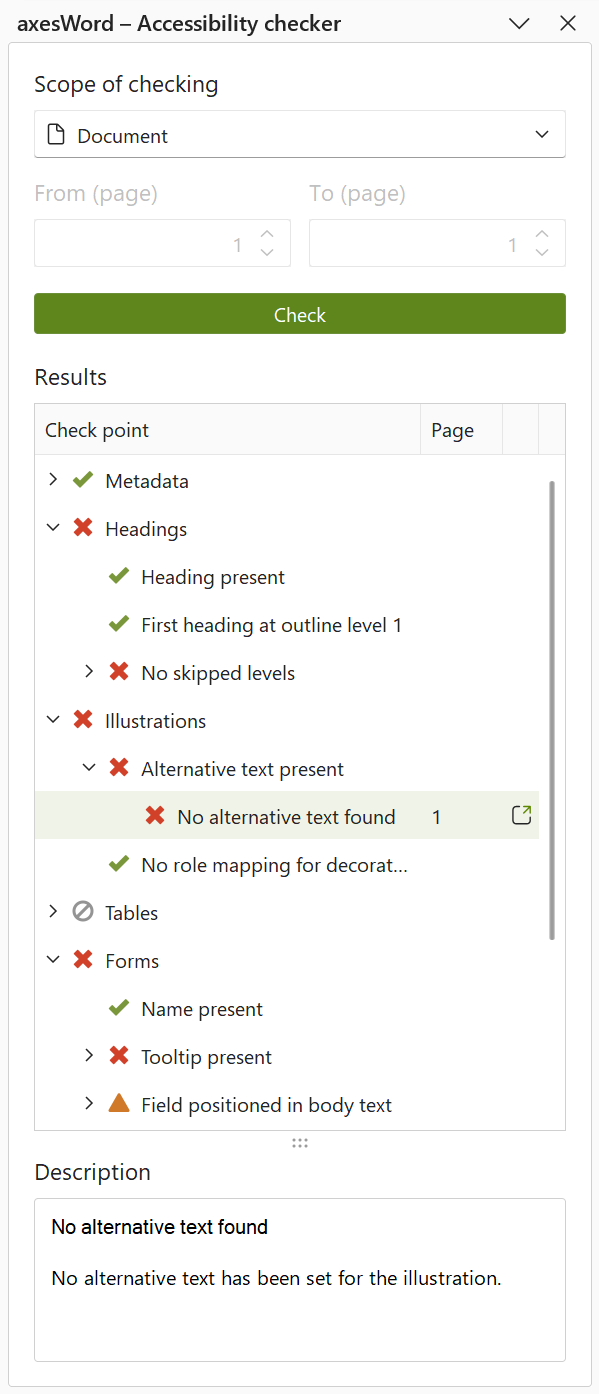Click the Check point column header

228,430
